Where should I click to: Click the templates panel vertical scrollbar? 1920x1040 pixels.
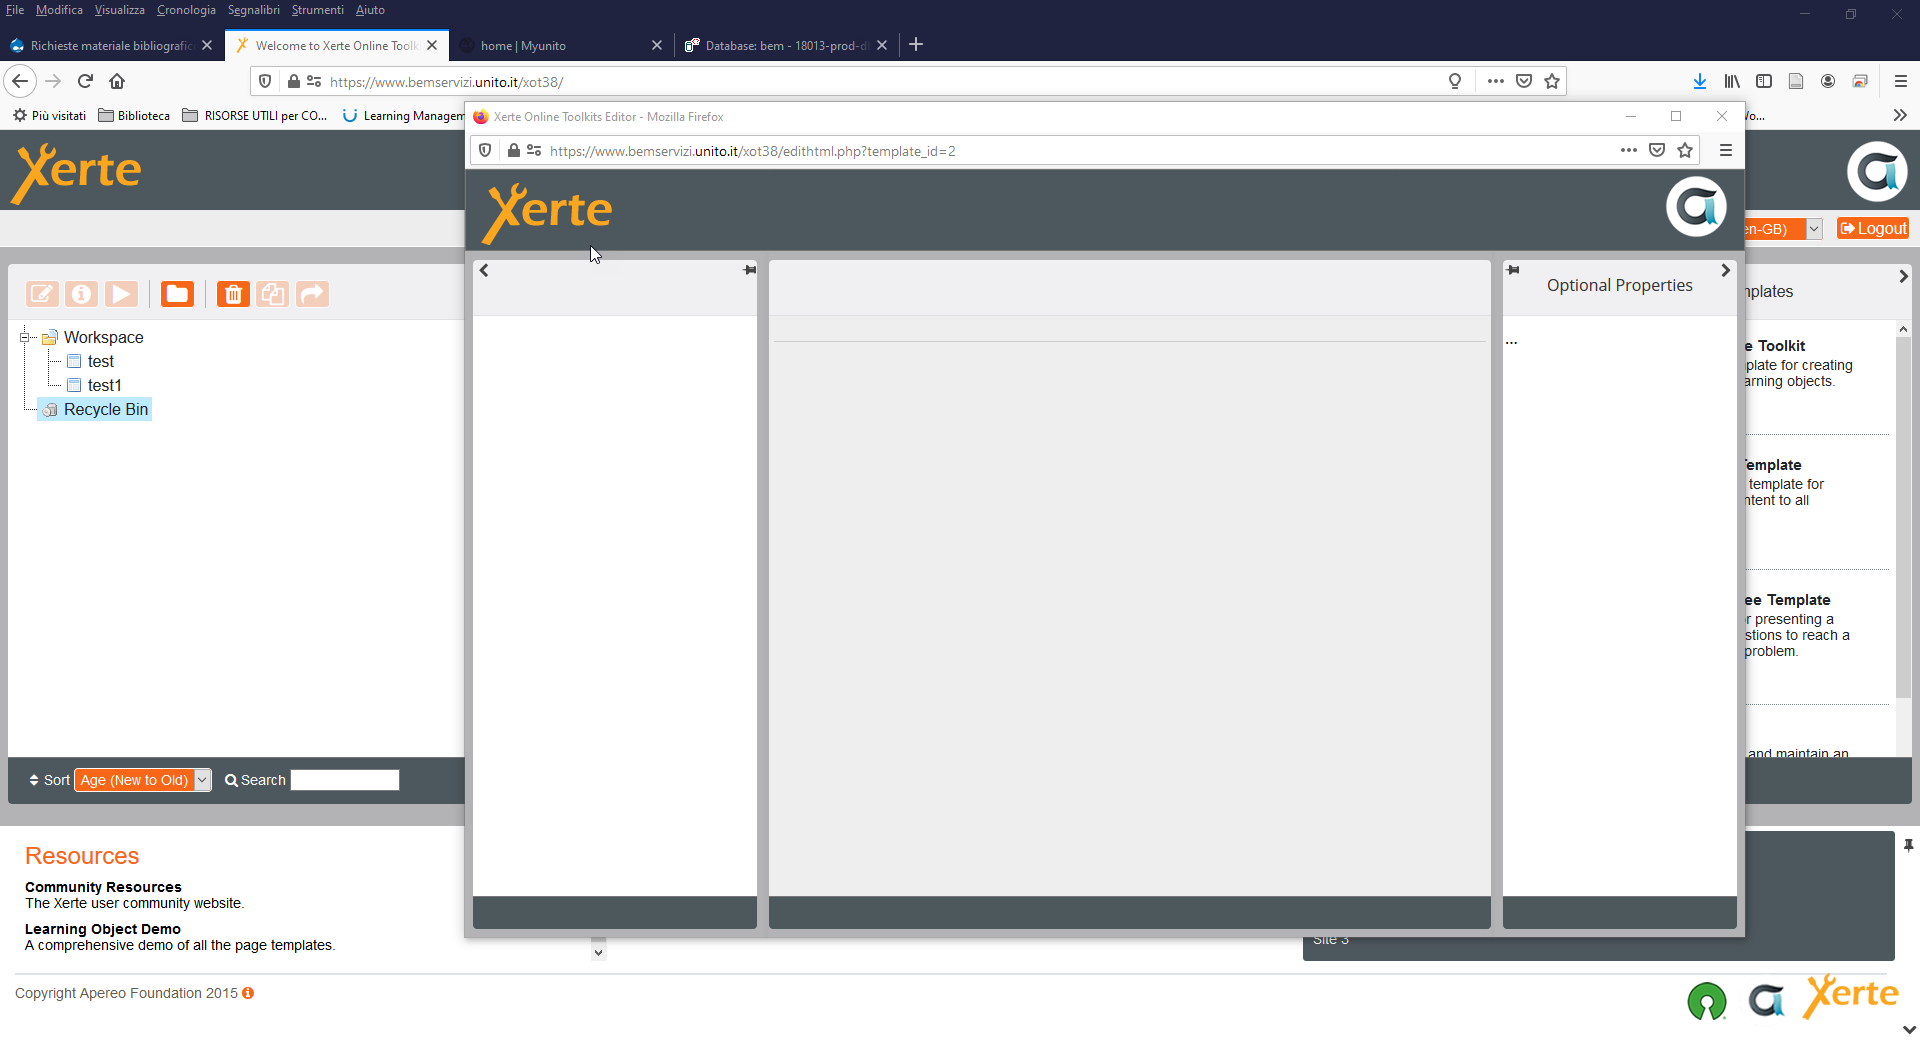tap(1903, 517)
